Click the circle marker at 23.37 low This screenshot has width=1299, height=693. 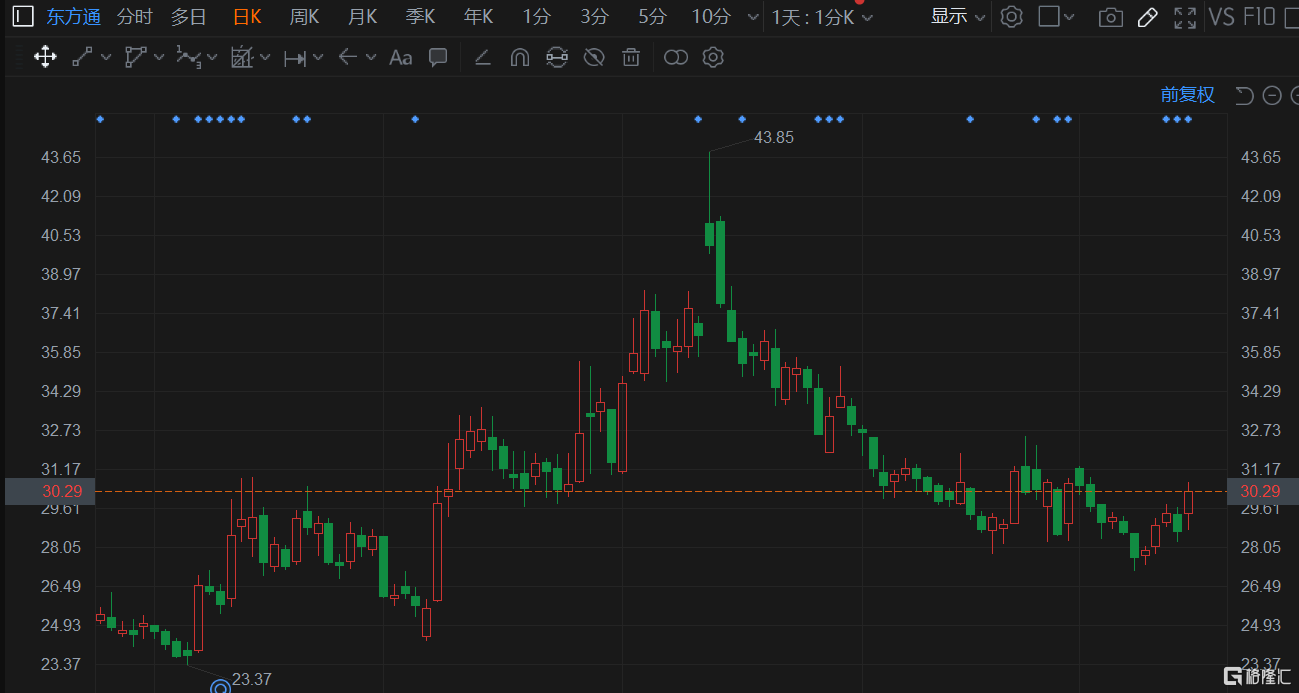point(219,686)
